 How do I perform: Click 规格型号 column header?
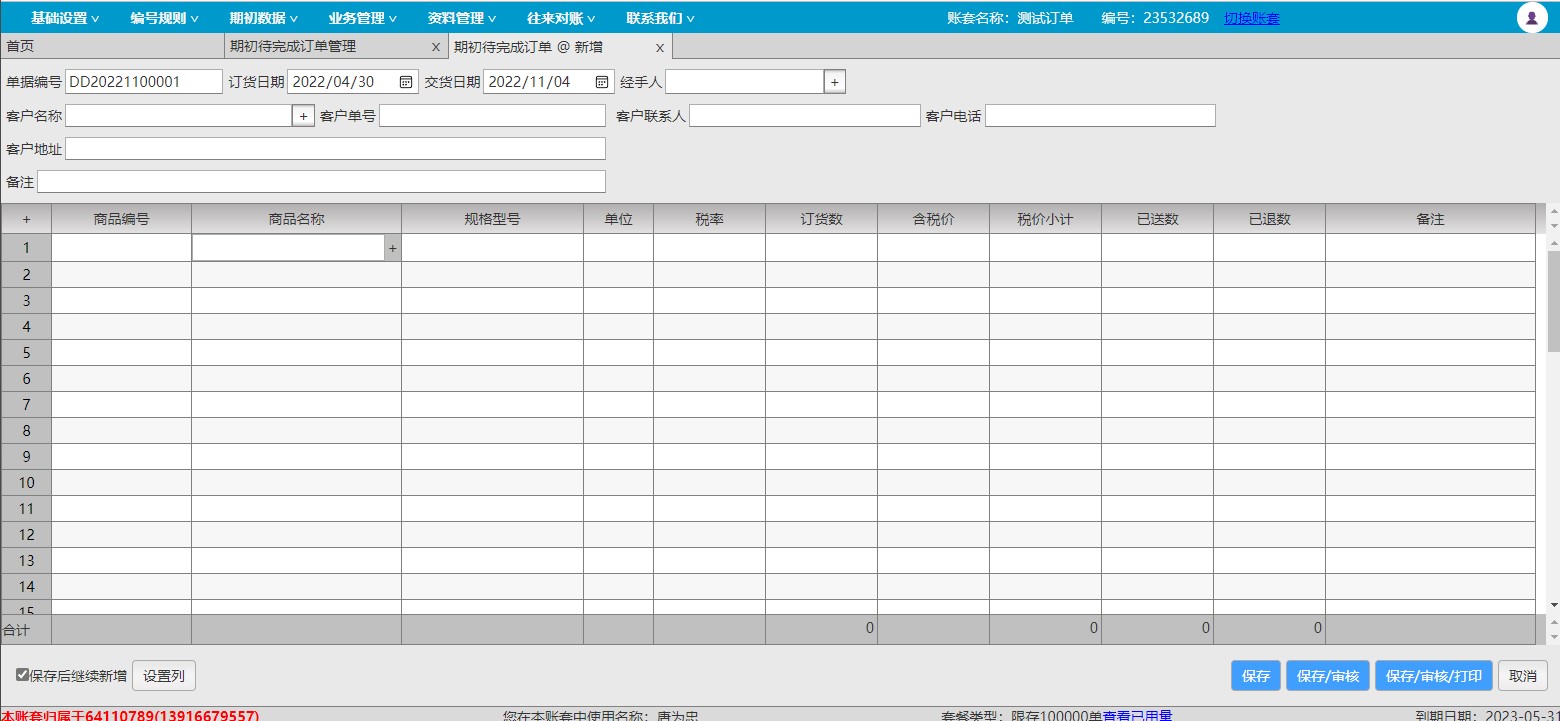point(492,219)
